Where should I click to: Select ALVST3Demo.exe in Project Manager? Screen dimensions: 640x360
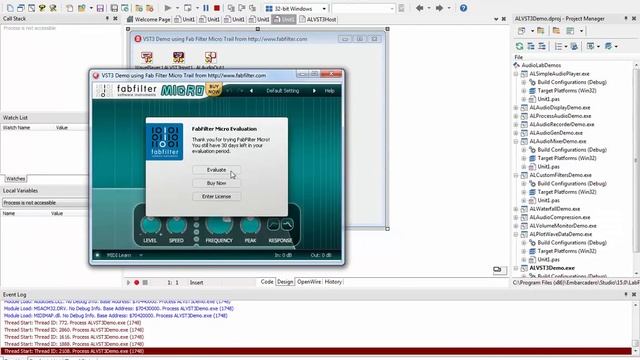(x=552, y=268)
